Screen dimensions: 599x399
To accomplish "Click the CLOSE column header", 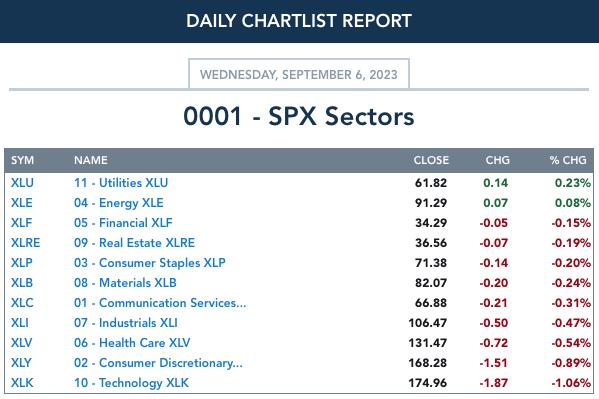I will 431,160.
